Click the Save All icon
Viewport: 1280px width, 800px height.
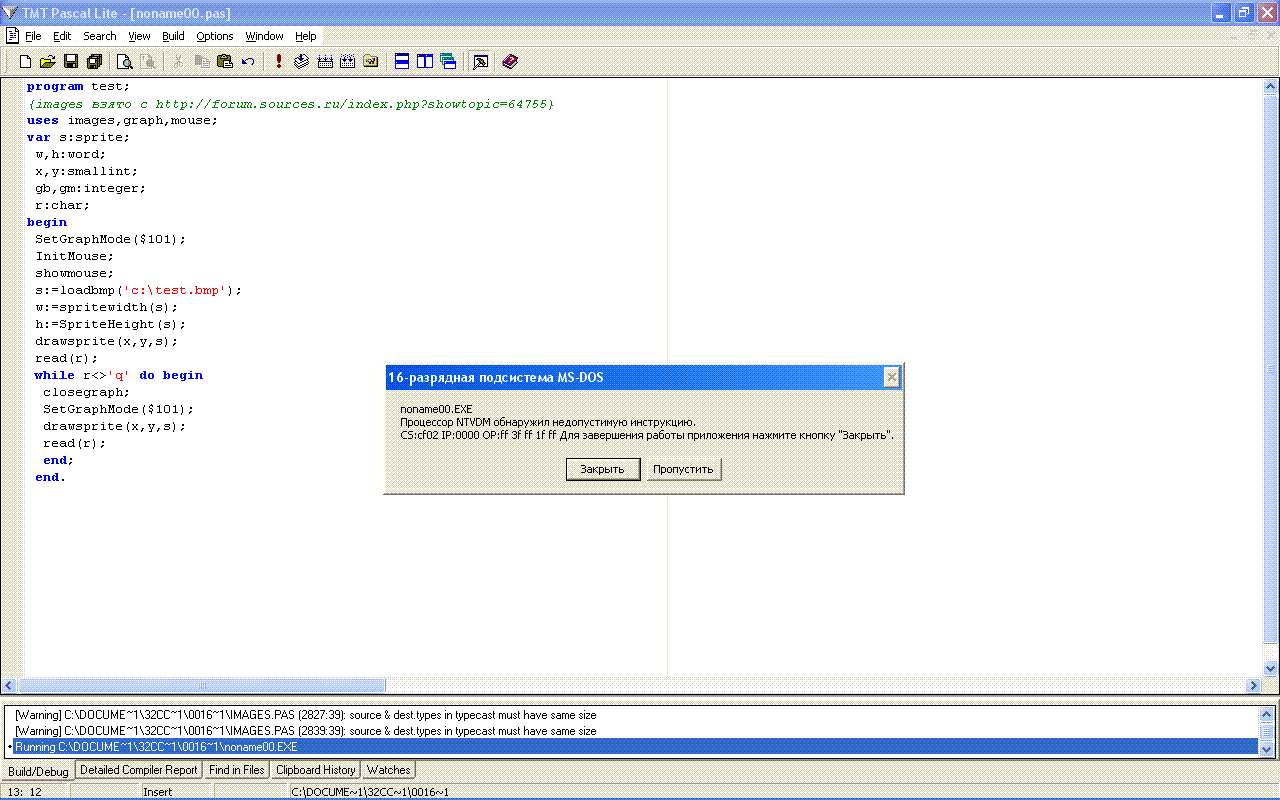(94, 62)
